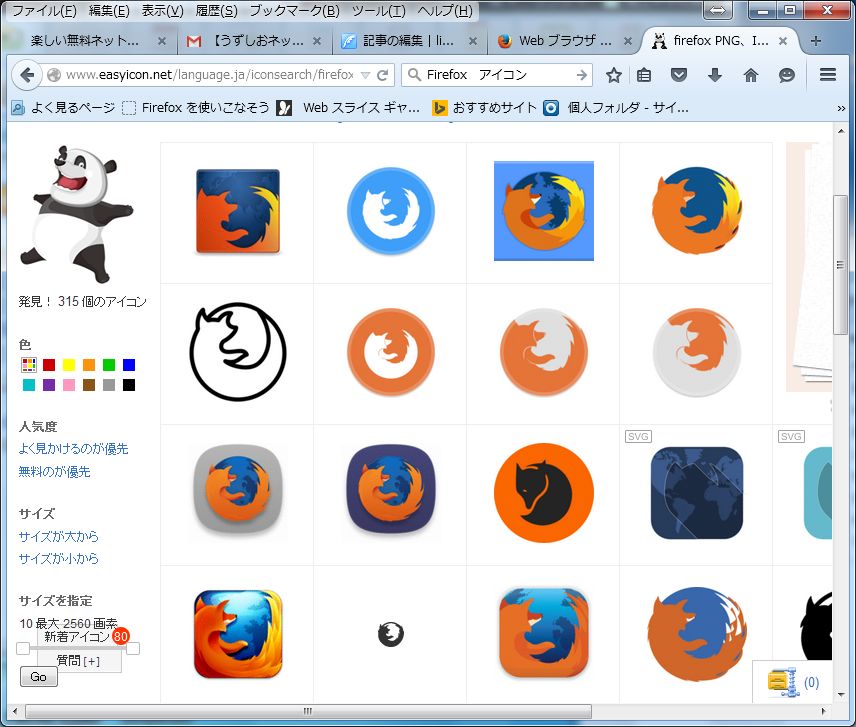Select the dark purple rounded Firefox icon

(390, 489)
